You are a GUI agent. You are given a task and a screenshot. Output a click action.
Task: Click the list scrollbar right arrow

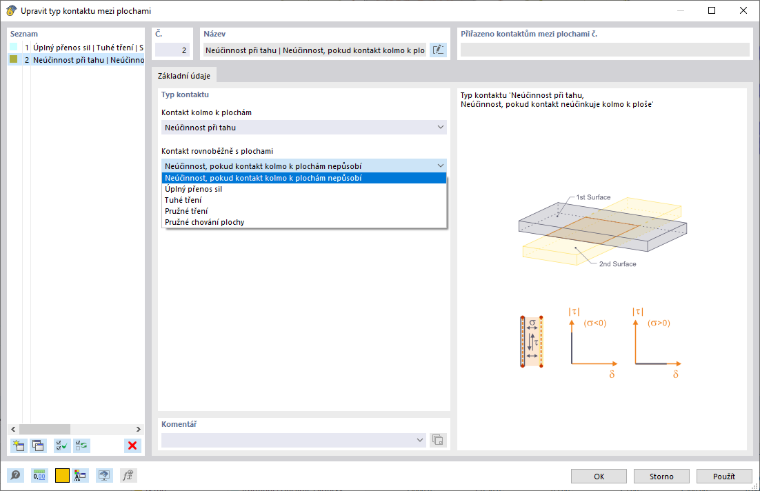138,429
